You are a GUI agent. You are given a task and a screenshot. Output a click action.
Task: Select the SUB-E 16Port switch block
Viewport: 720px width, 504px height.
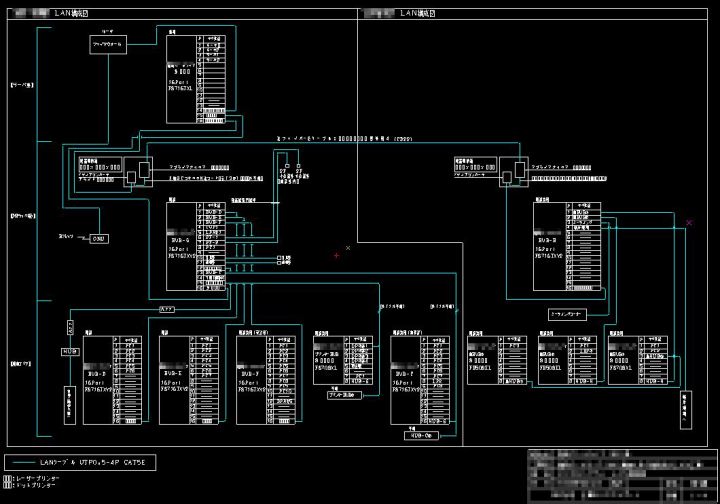tap(189, 380)
